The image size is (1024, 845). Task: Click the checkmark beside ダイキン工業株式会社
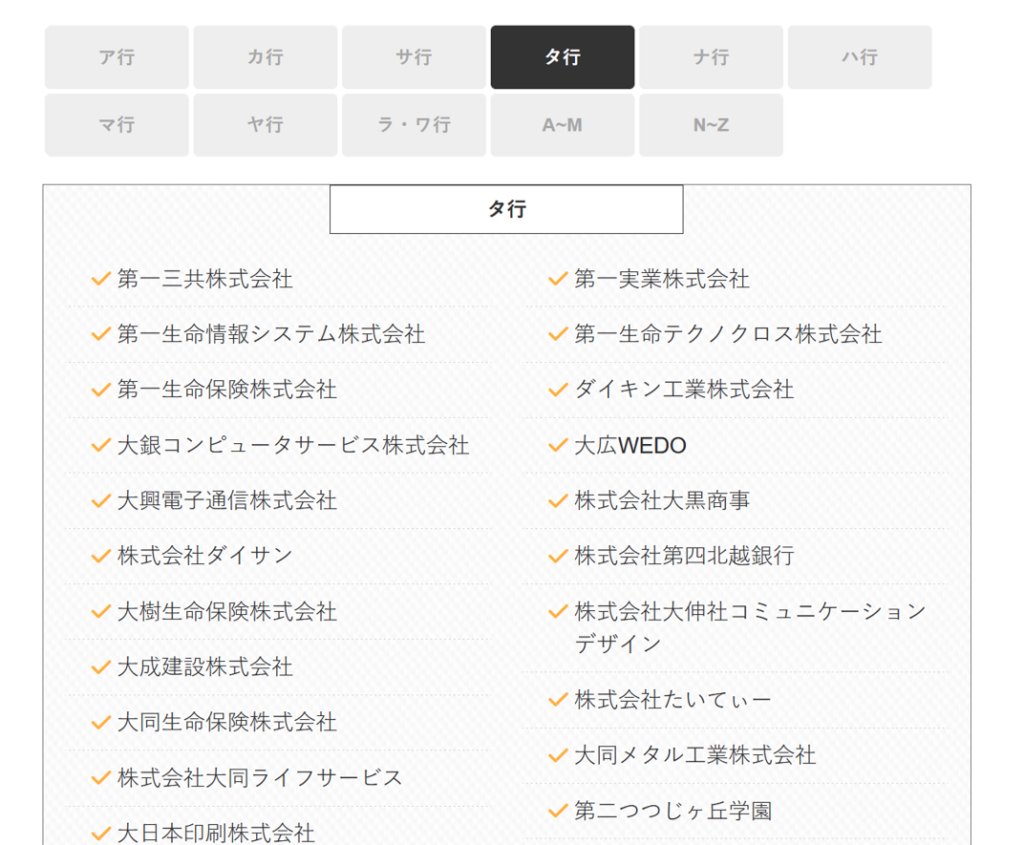click(x=557, y=390)
